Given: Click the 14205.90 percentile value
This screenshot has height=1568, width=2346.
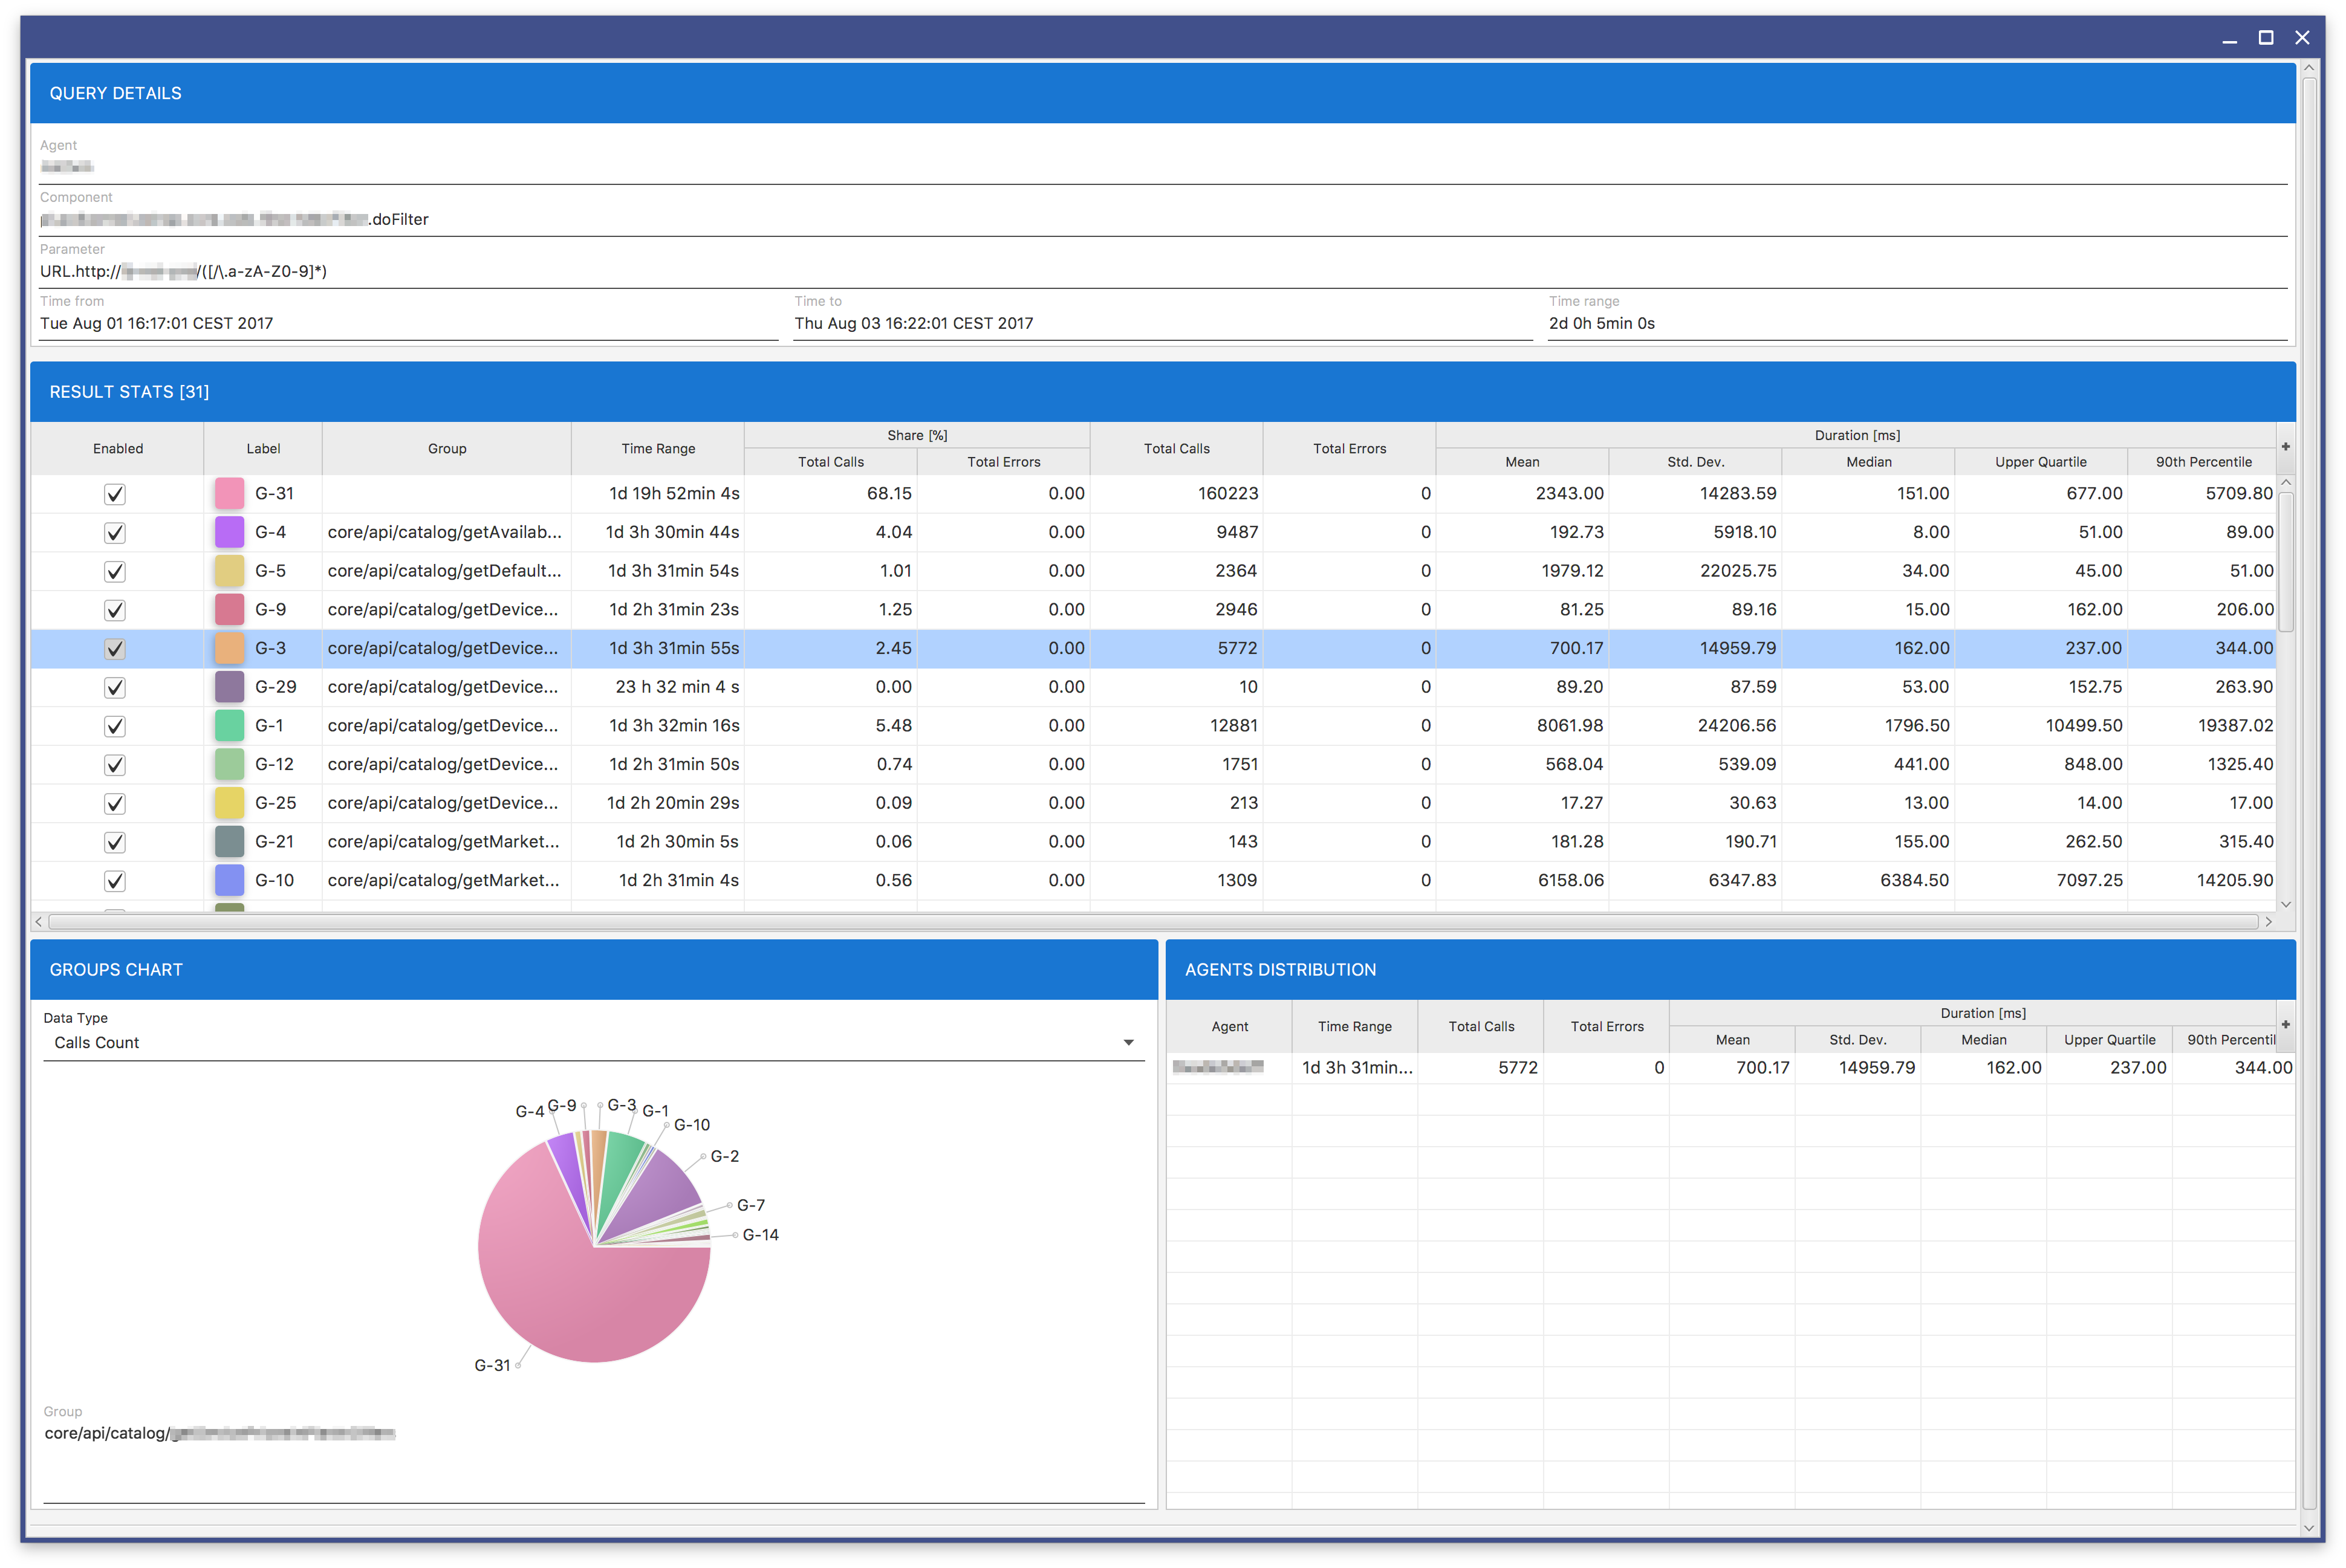Looking at the screenshot, I should 2235,880.
